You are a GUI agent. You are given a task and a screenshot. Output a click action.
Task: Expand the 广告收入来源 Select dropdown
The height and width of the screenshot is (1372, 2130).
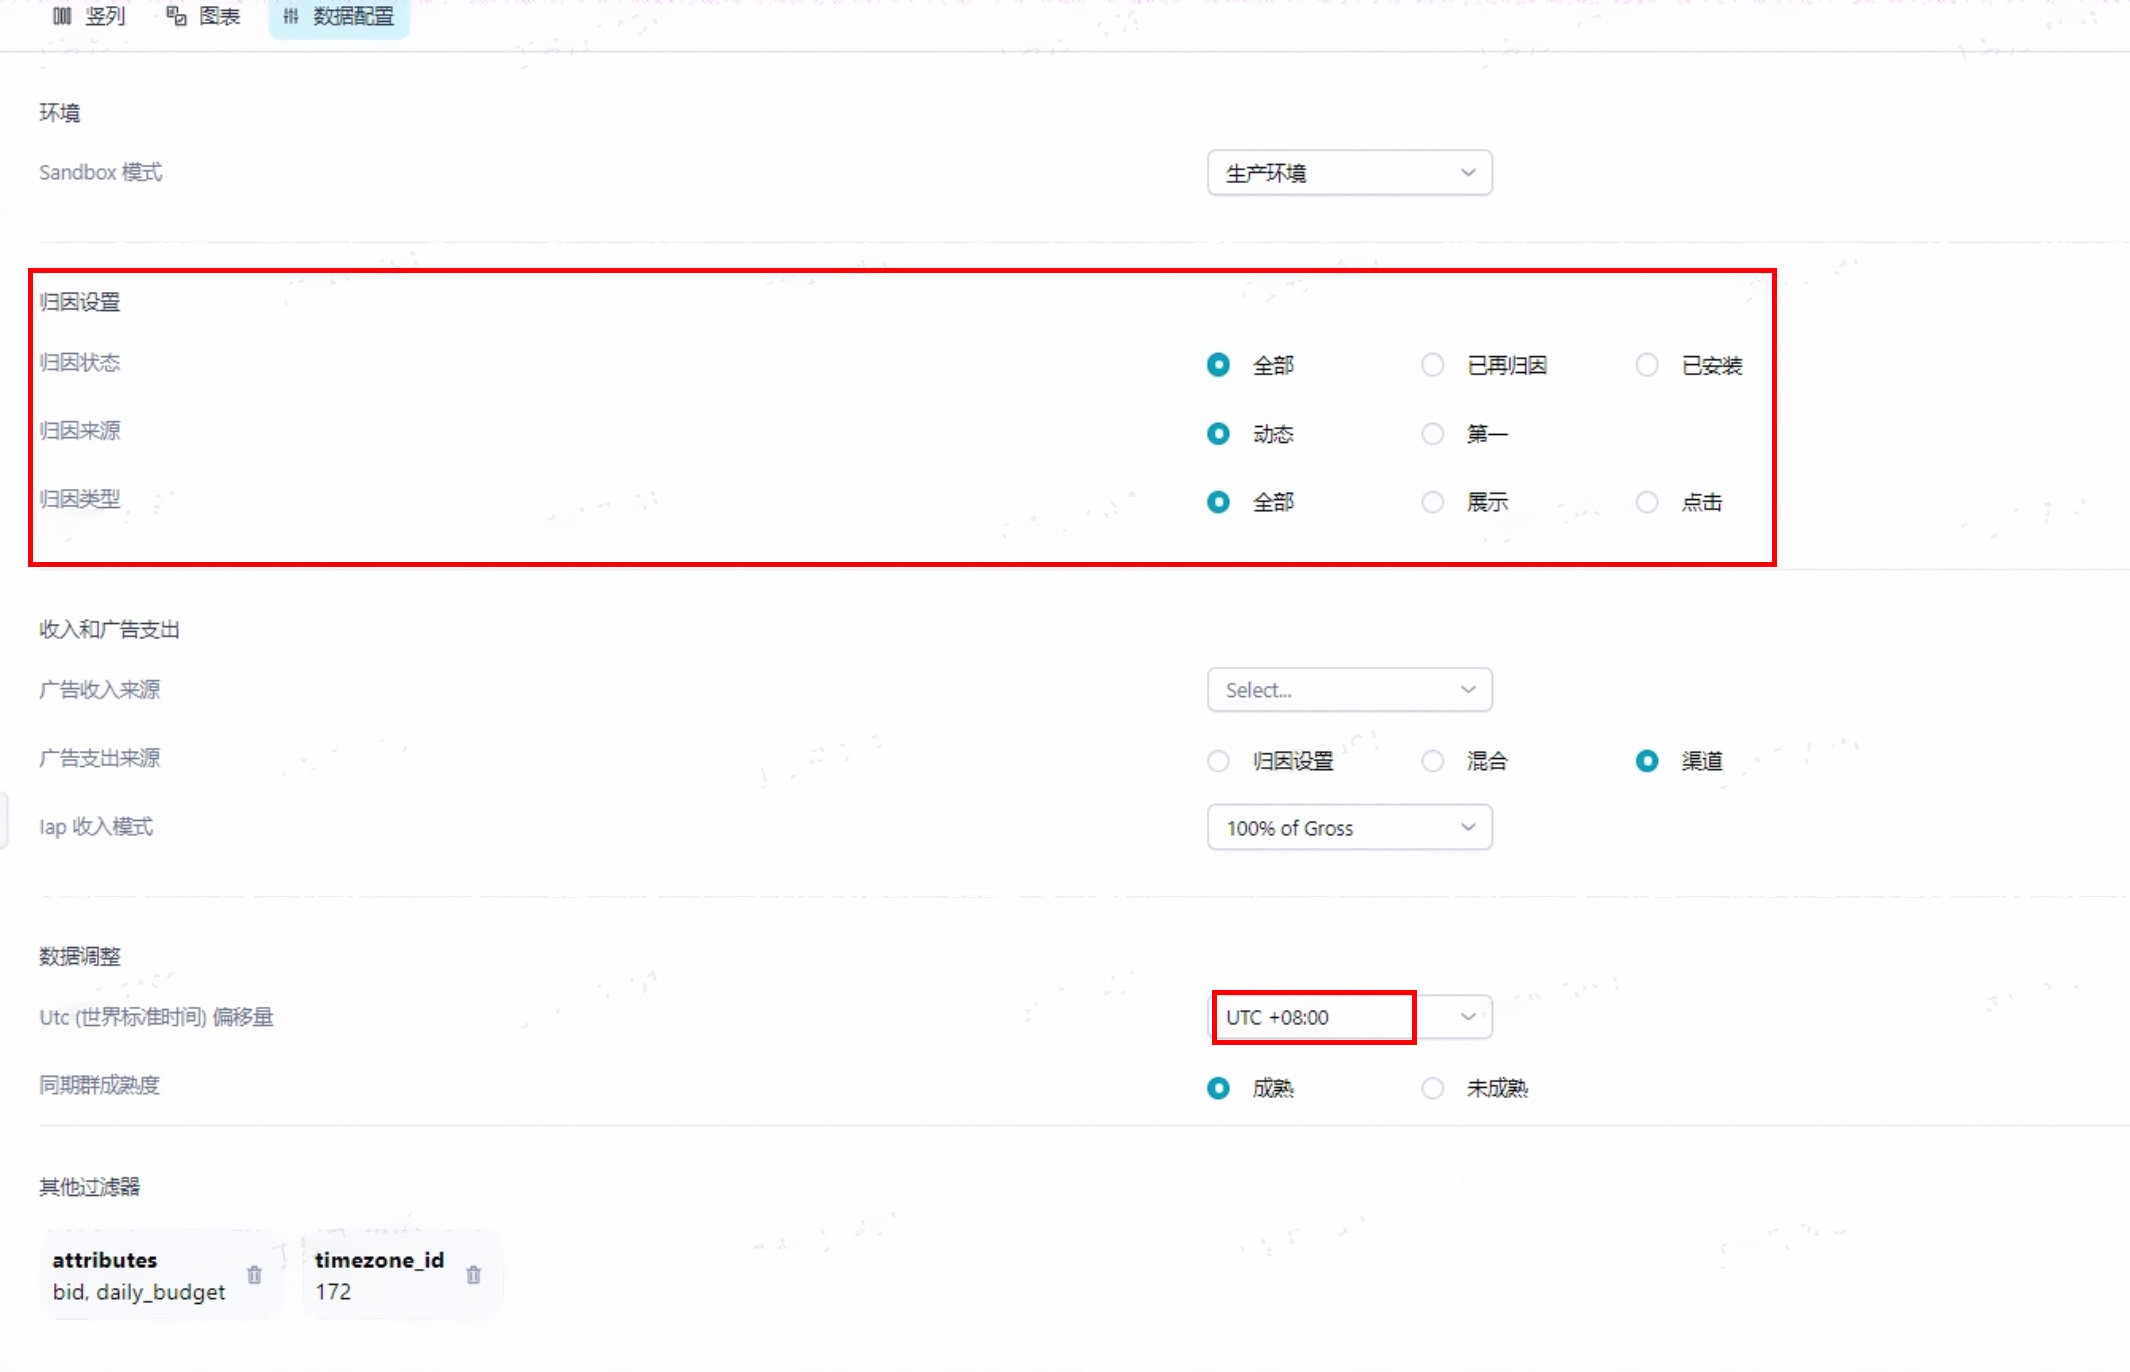click(1349, 690)
